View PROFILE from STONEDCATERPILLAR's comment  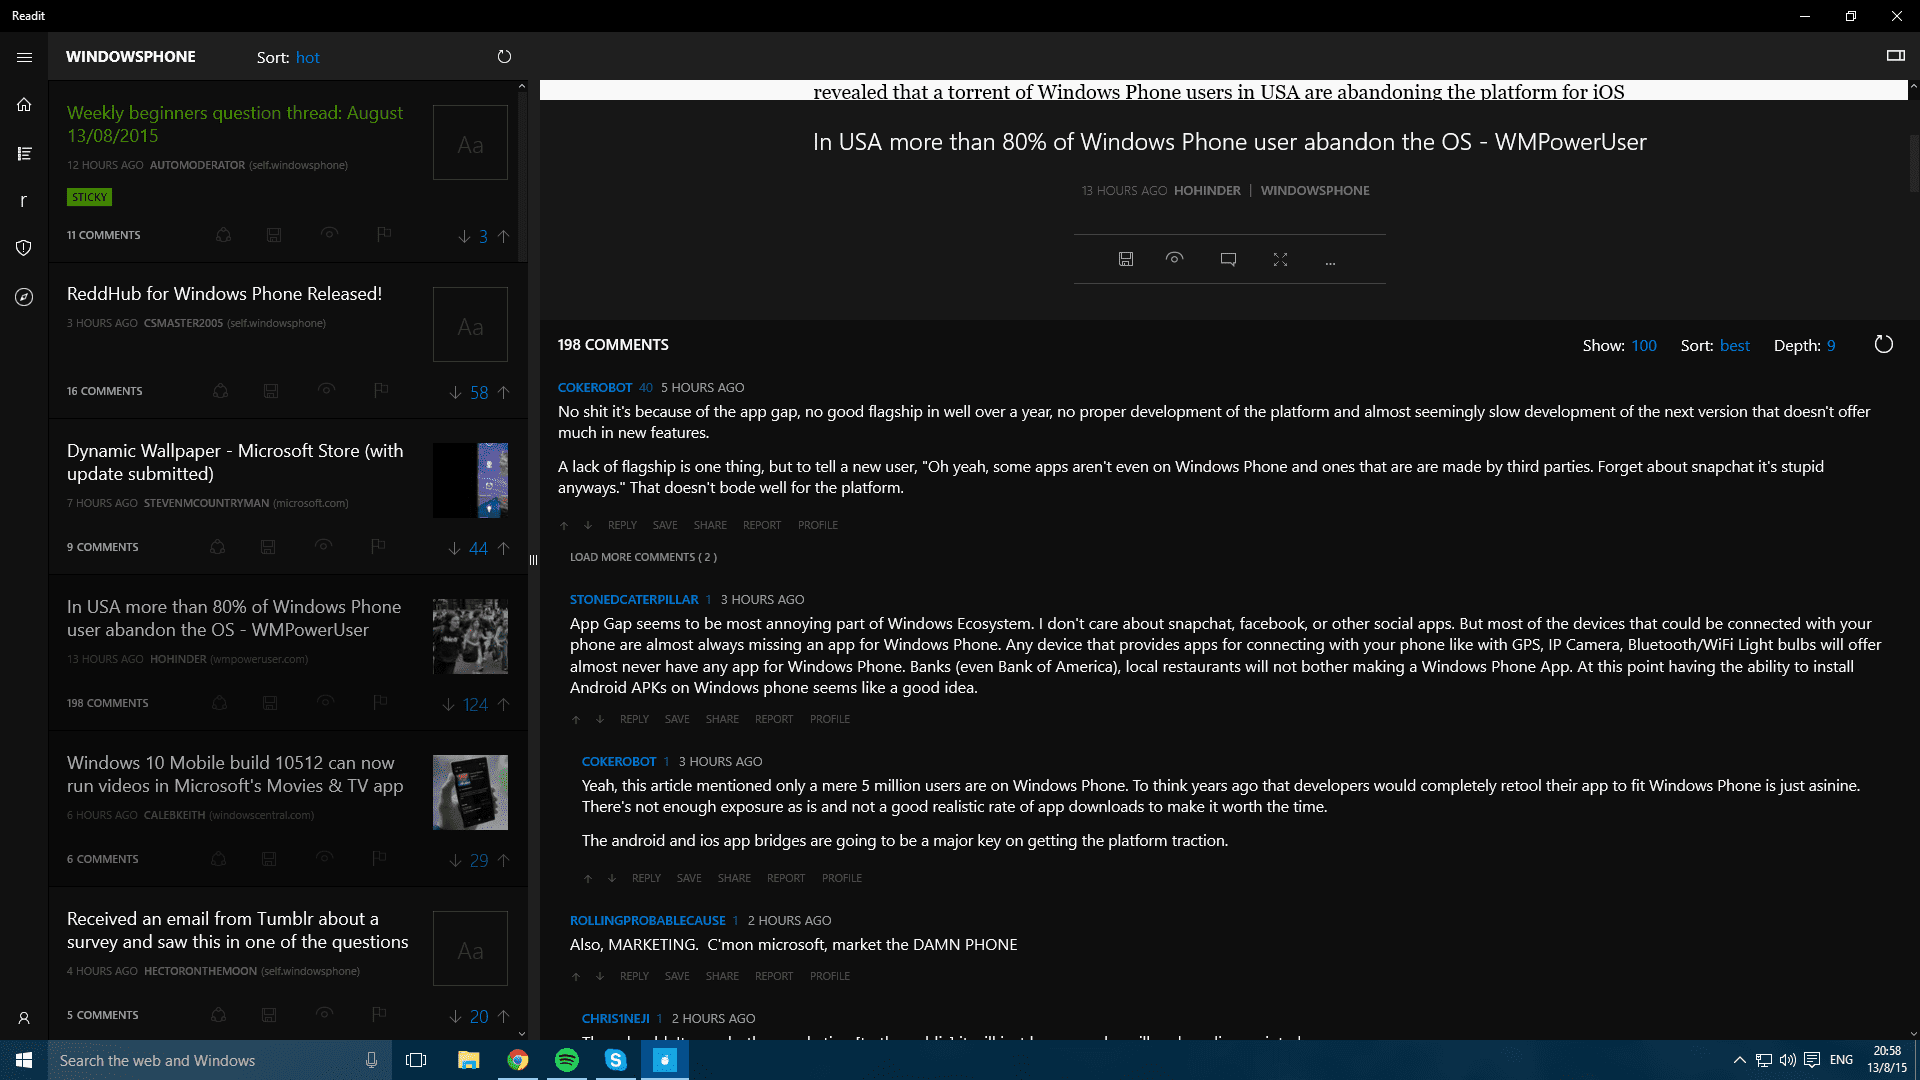[x=830, y=719]
